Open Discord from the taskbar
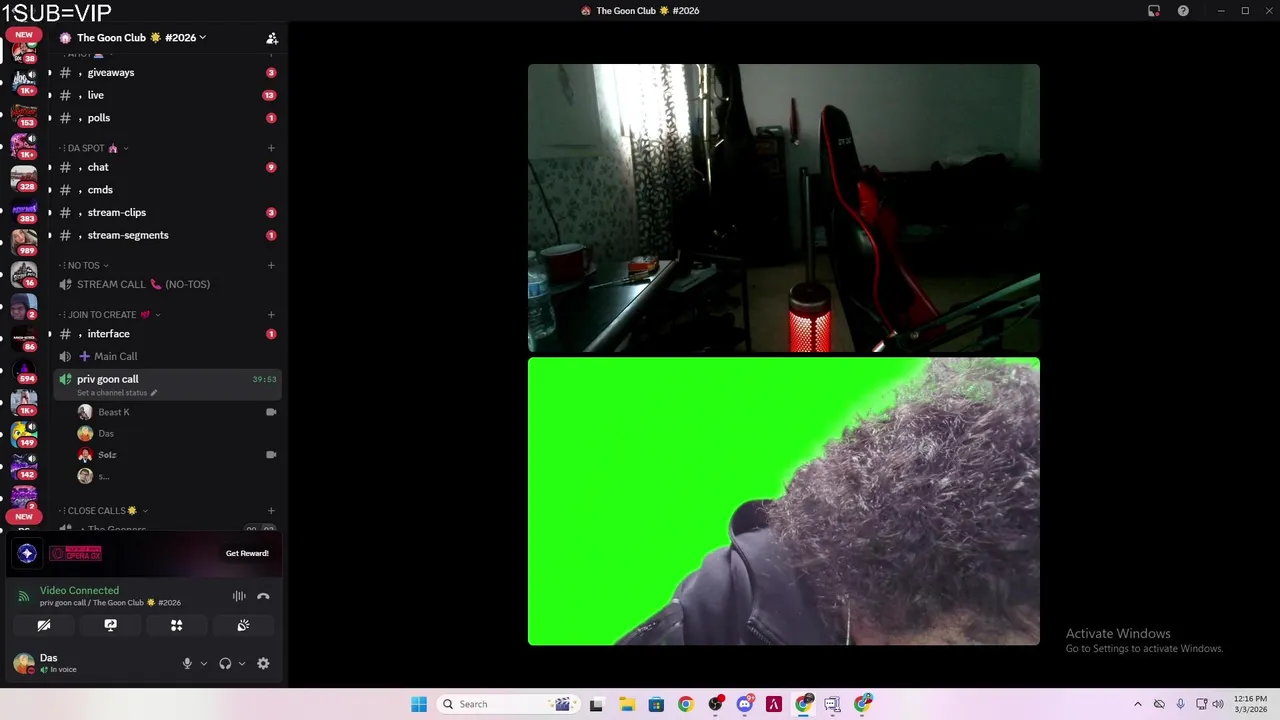This screenshot has width=1280, height=720. (x=744, y=704)
